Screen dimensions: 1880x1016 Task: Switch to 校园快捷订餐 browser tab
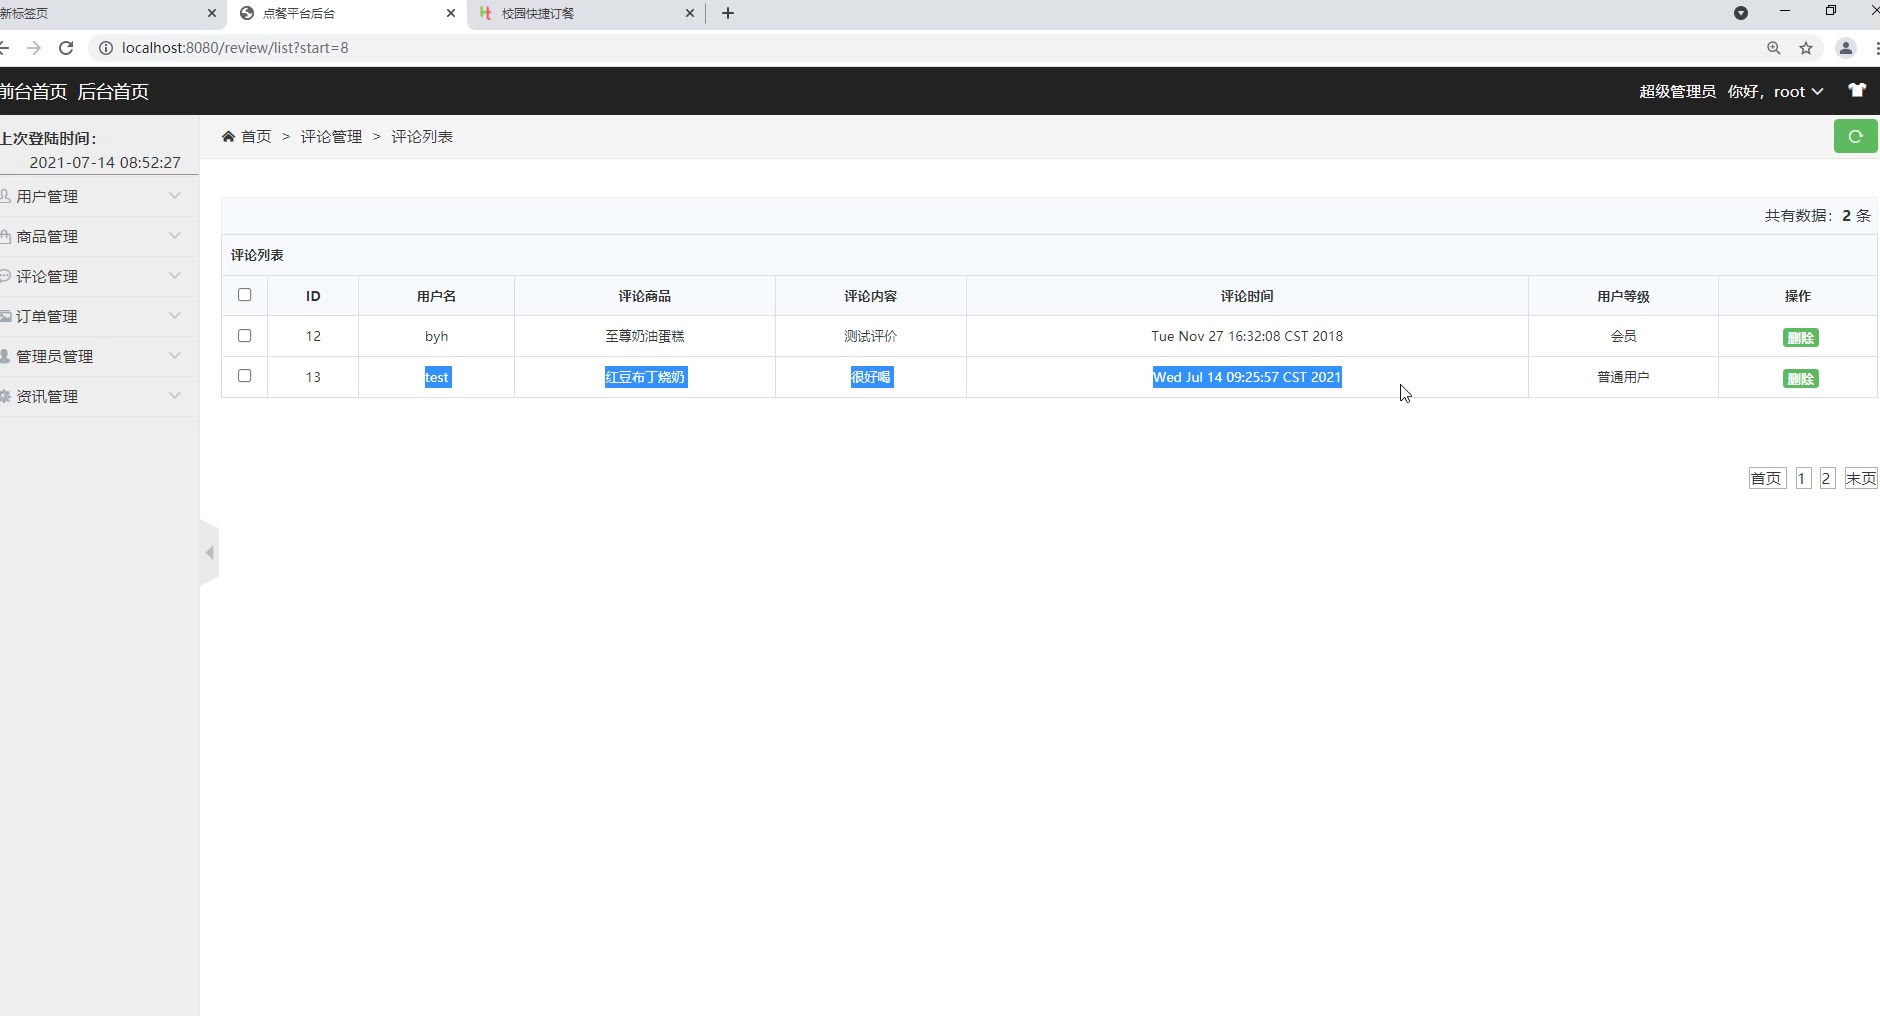(x=585, y=13)
